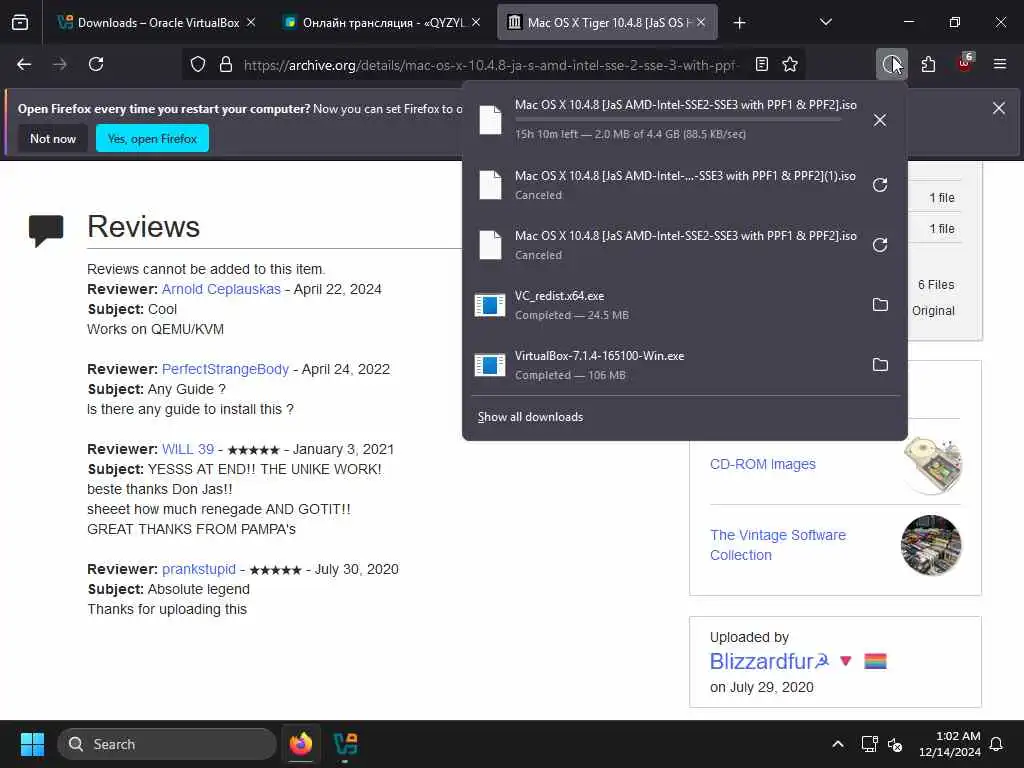Viewport: 1024px width, 768px height.
Task: Open the Firefox View button
Action: 20,23
